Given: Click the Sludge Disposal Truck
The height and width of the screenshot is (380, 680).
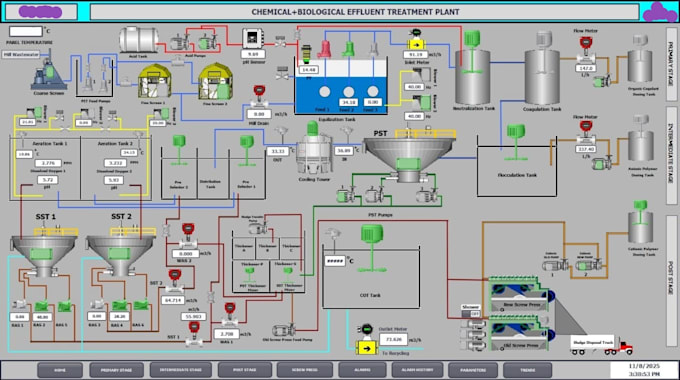Looking at the screenshot, I should point(601,345).
